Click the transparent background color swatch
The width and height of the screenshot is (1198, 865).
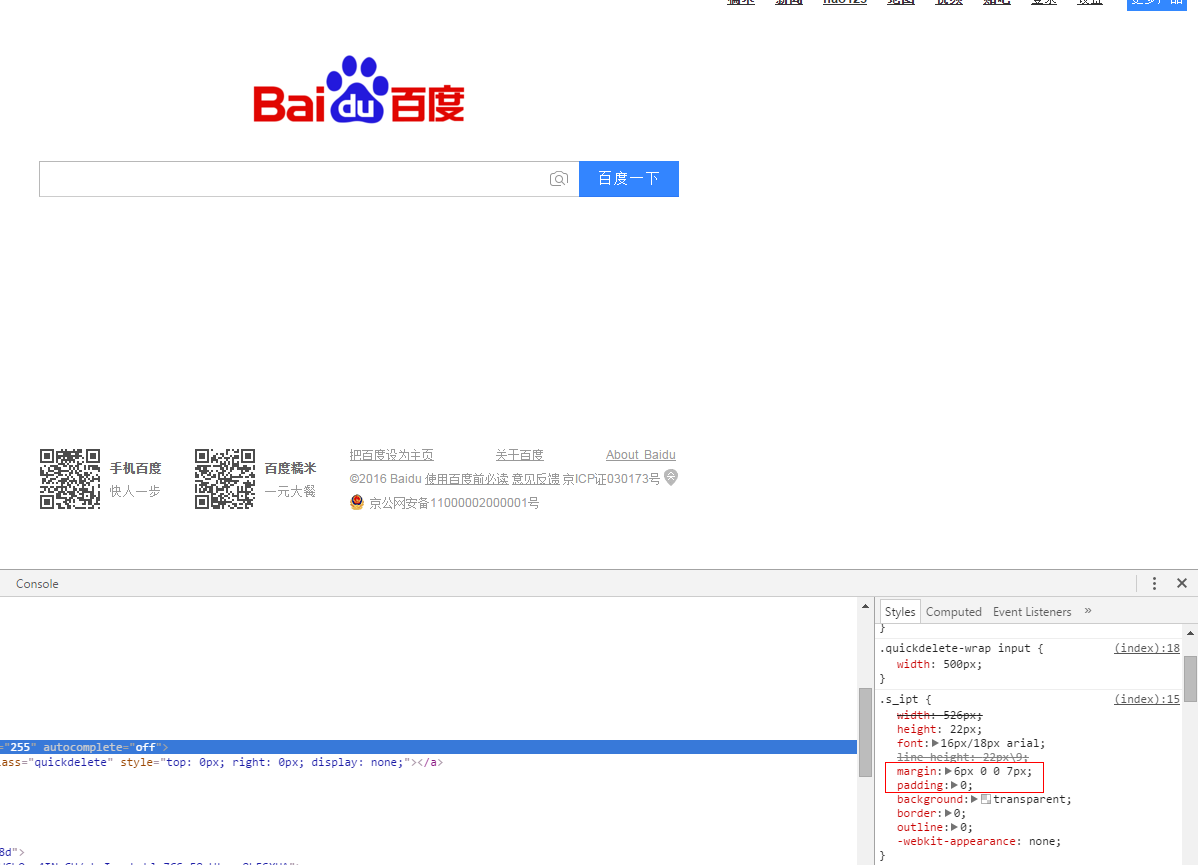(x=986, y=799)
